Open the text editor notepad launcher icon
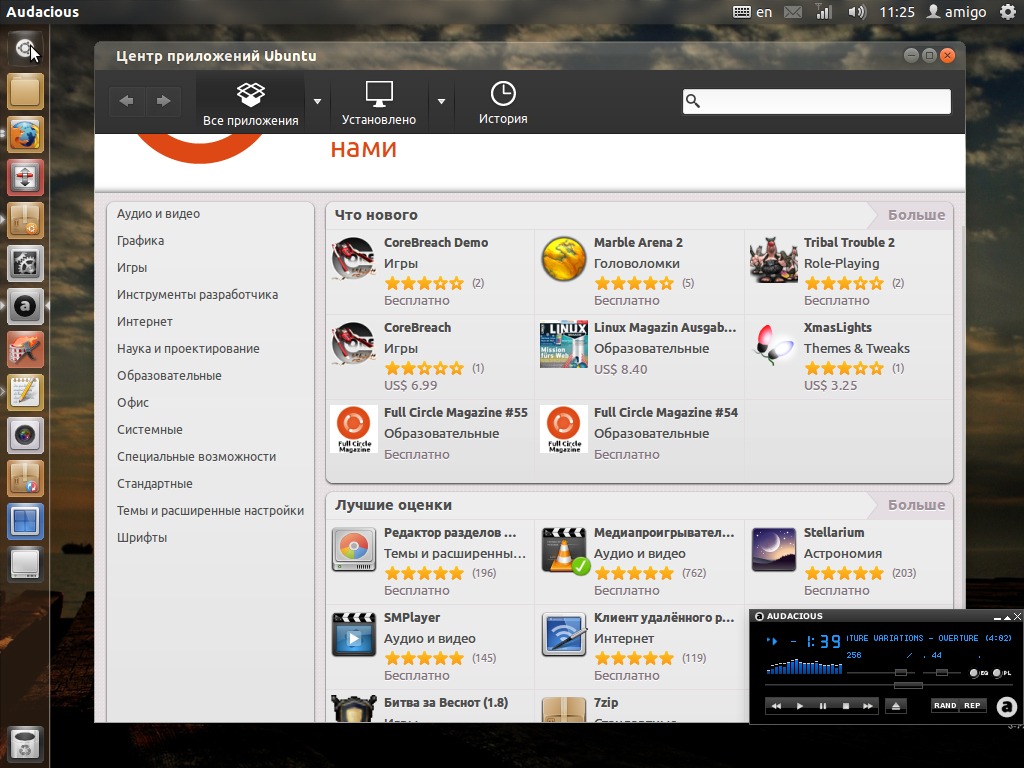 25,392
